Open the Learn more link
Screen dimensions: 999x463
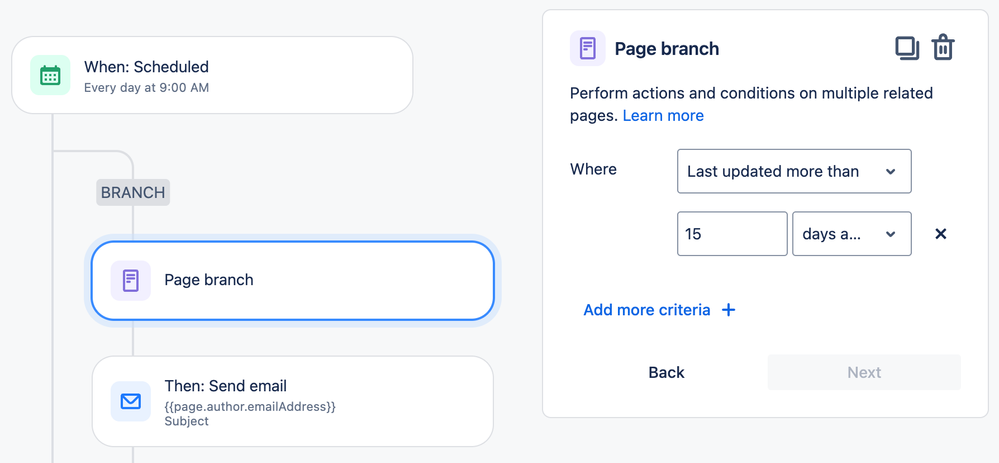[x=663, y=116]
